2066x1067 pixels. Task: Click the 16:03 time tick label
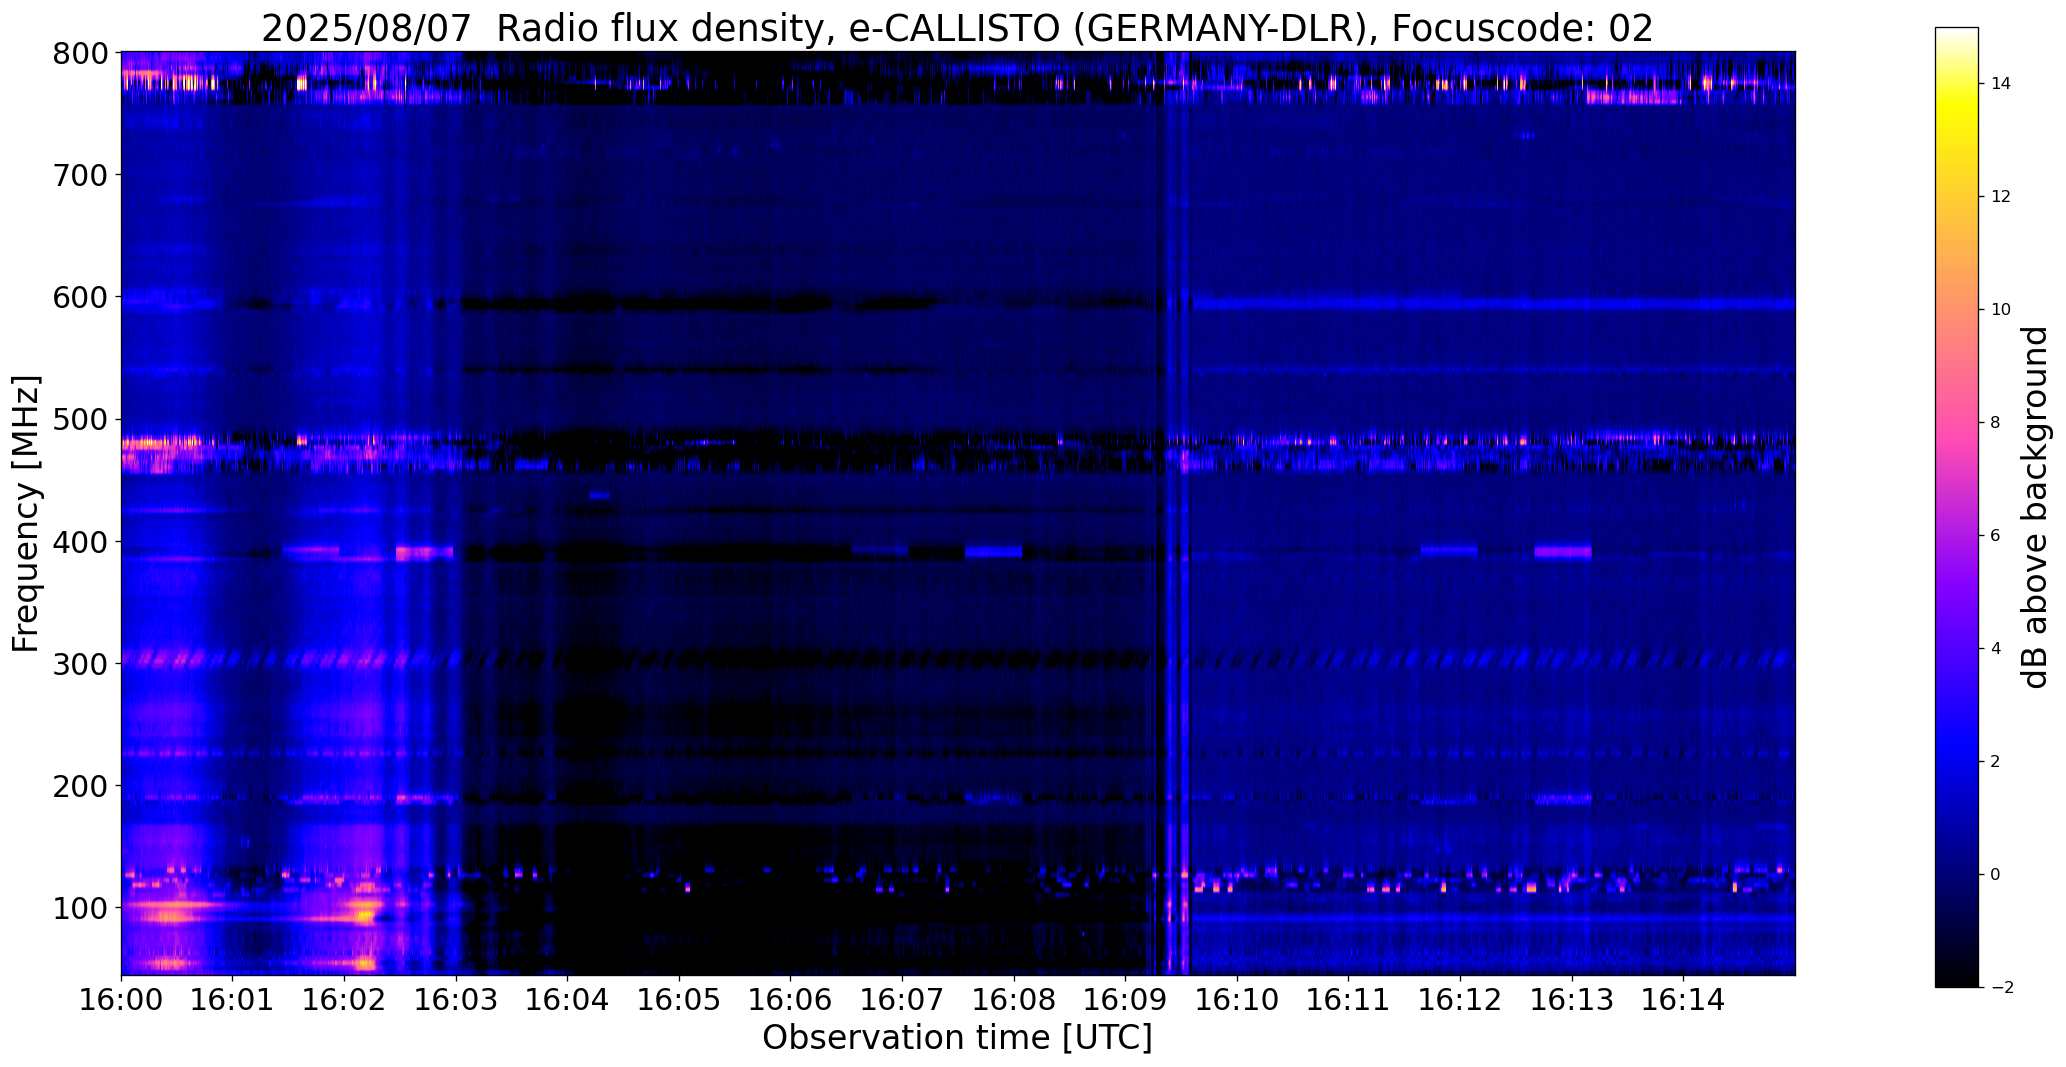tap(456, 1000)
